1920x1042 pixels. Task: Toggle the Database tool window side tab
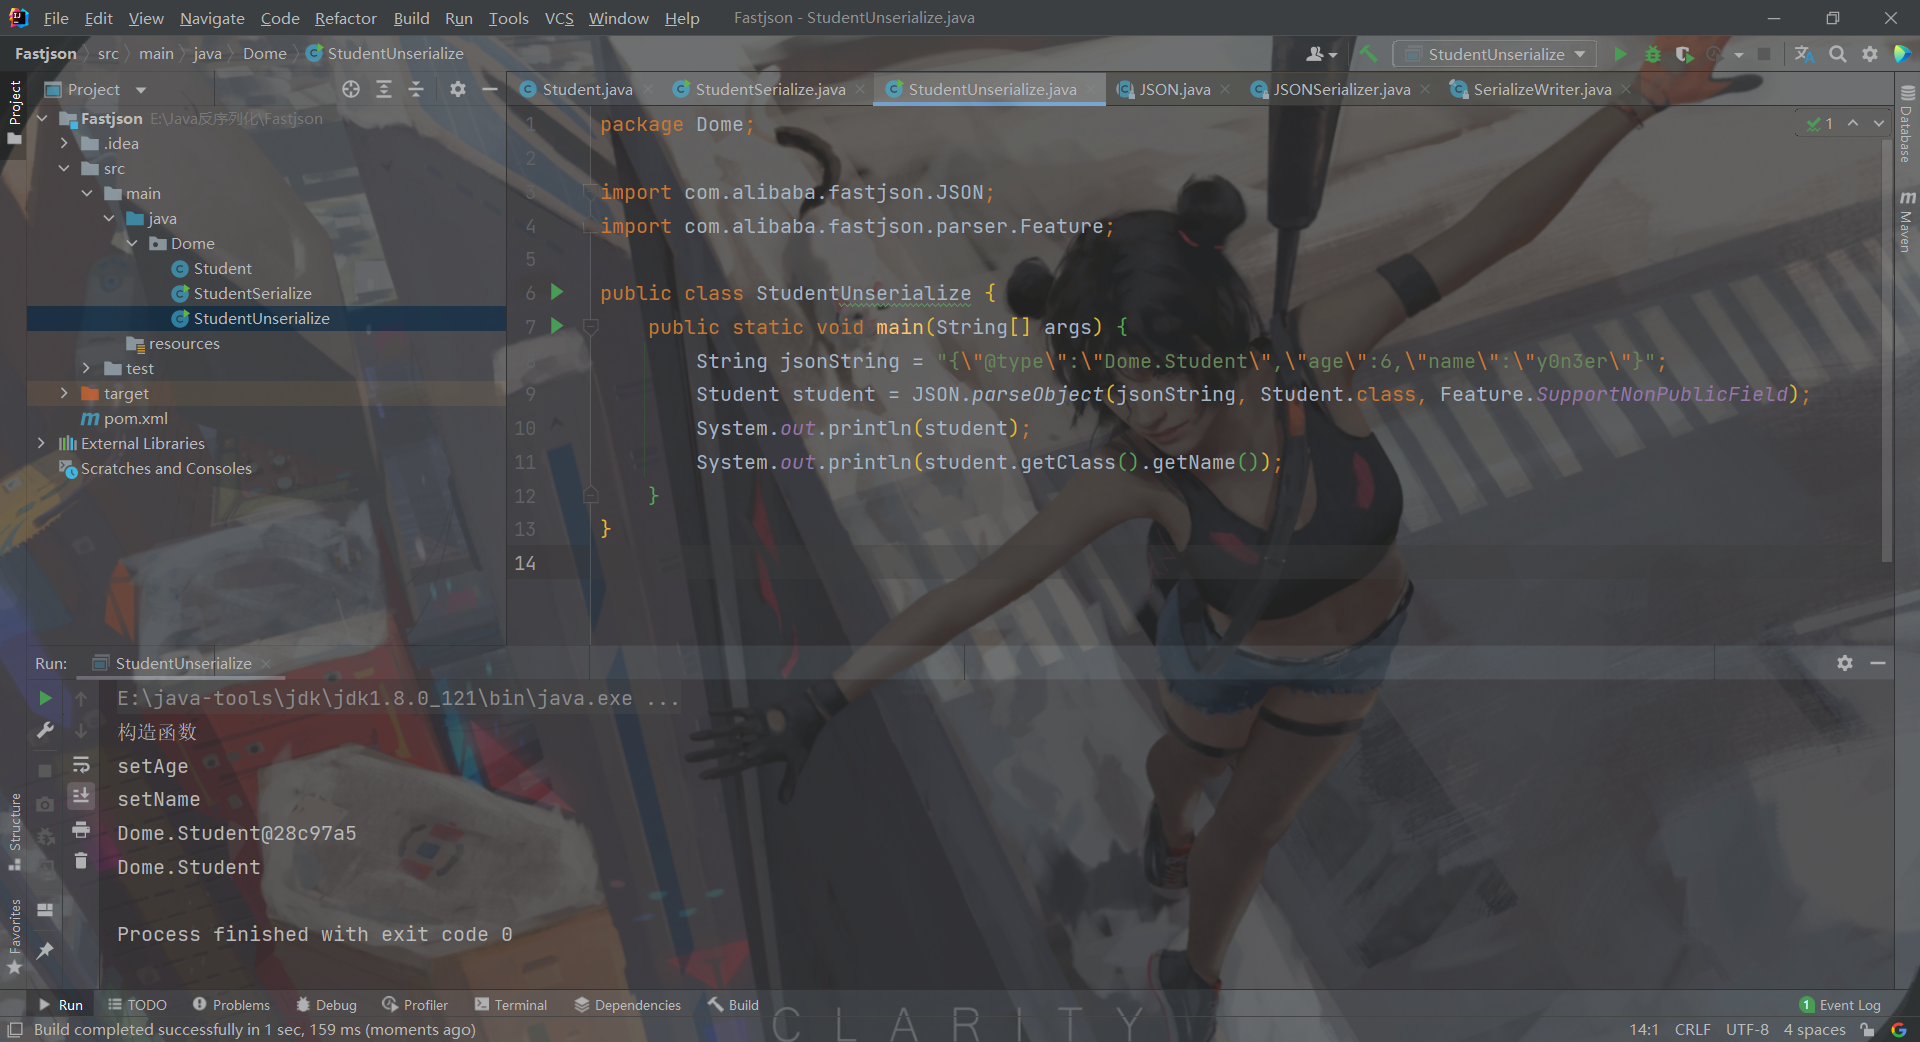1906,124
